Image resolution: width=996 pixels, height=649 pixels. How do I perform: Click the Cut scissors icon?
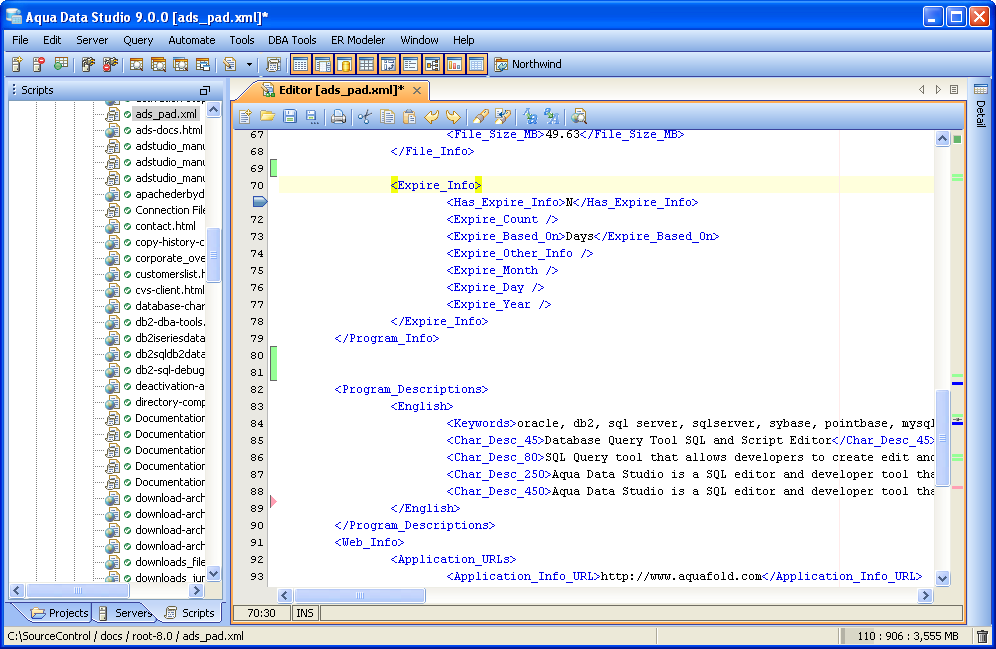tap(364, 117)
